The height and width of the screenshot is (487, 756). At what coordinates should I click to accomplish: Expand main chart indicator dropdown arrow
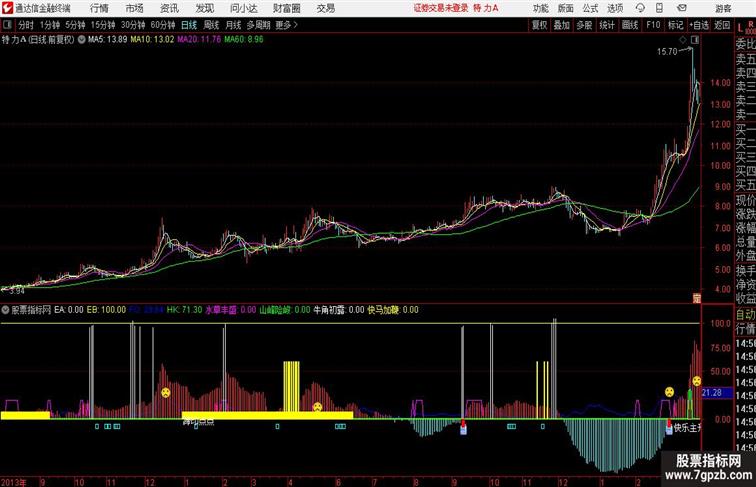(81, 40)
